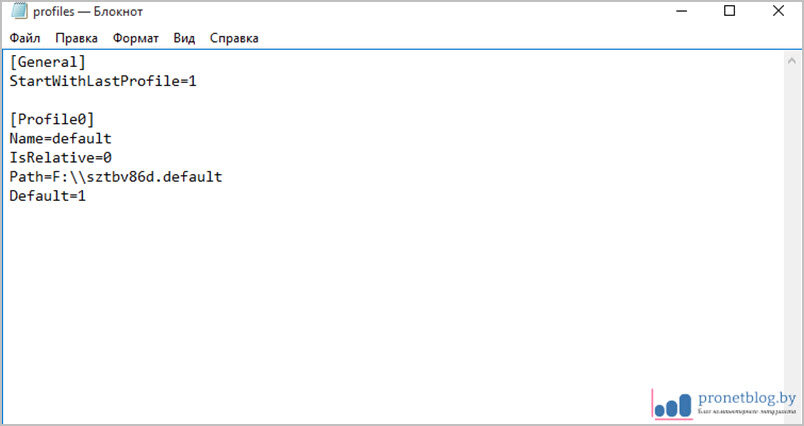Click the Notepad icon in title bar
804x426 pixels.
click(18, 11)
